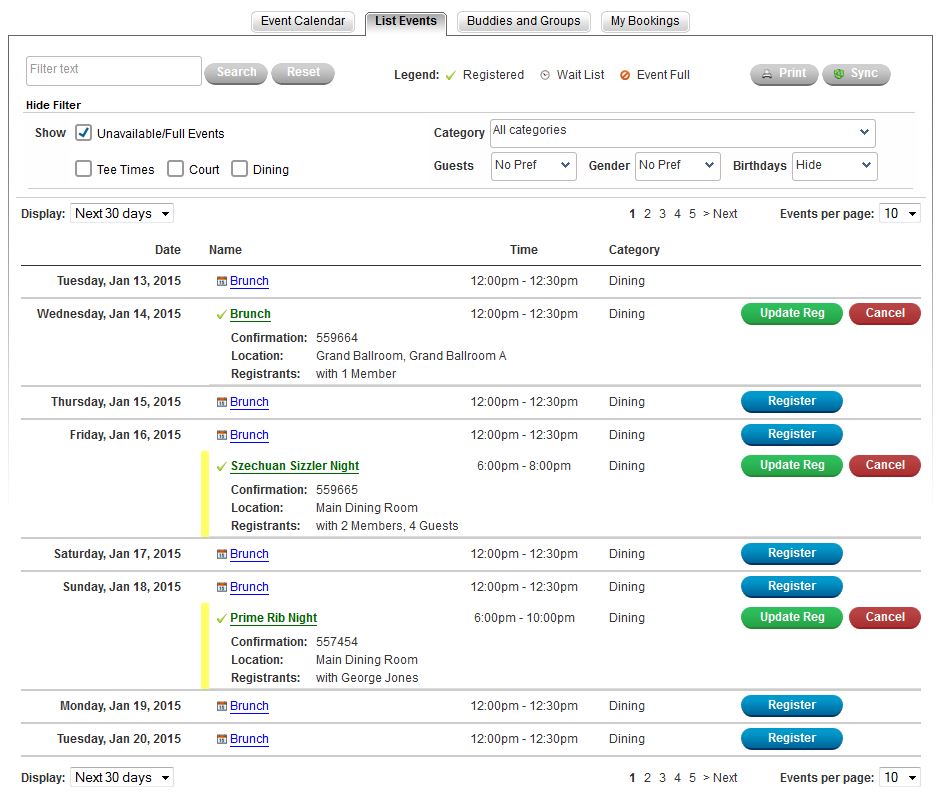This screenshot has width=942, height=806.
Task: Register for Thursday Jan 15 Brunch
Action: coord(791,402)
